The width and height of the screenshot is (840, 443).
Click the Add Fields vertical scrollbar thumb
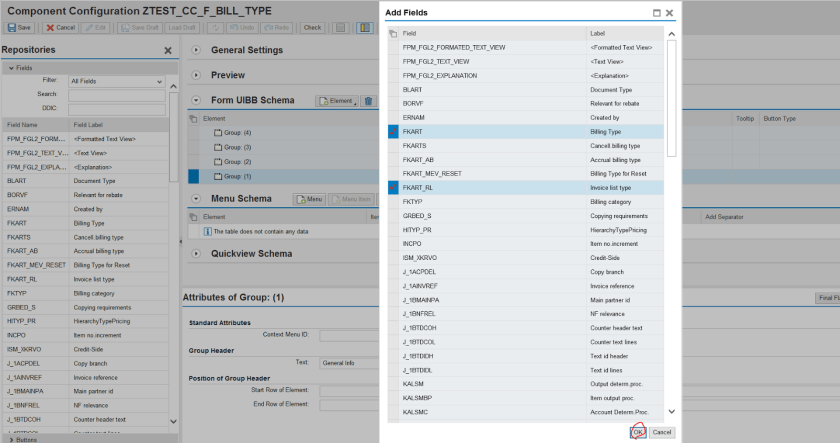[x=671, y=99]
